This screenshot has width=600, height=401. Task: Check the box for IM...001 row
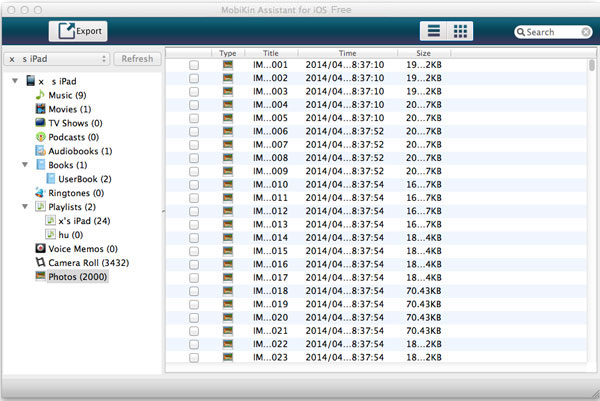(194, 65)
